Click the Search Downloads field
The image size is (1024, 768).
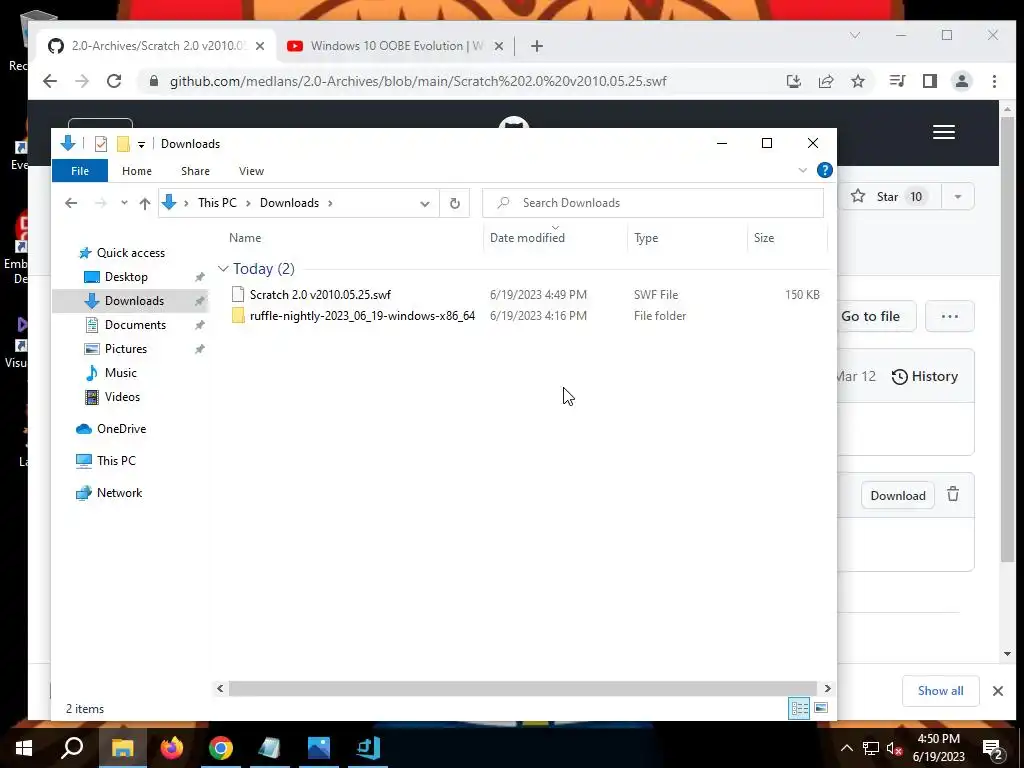click(653, 203)
